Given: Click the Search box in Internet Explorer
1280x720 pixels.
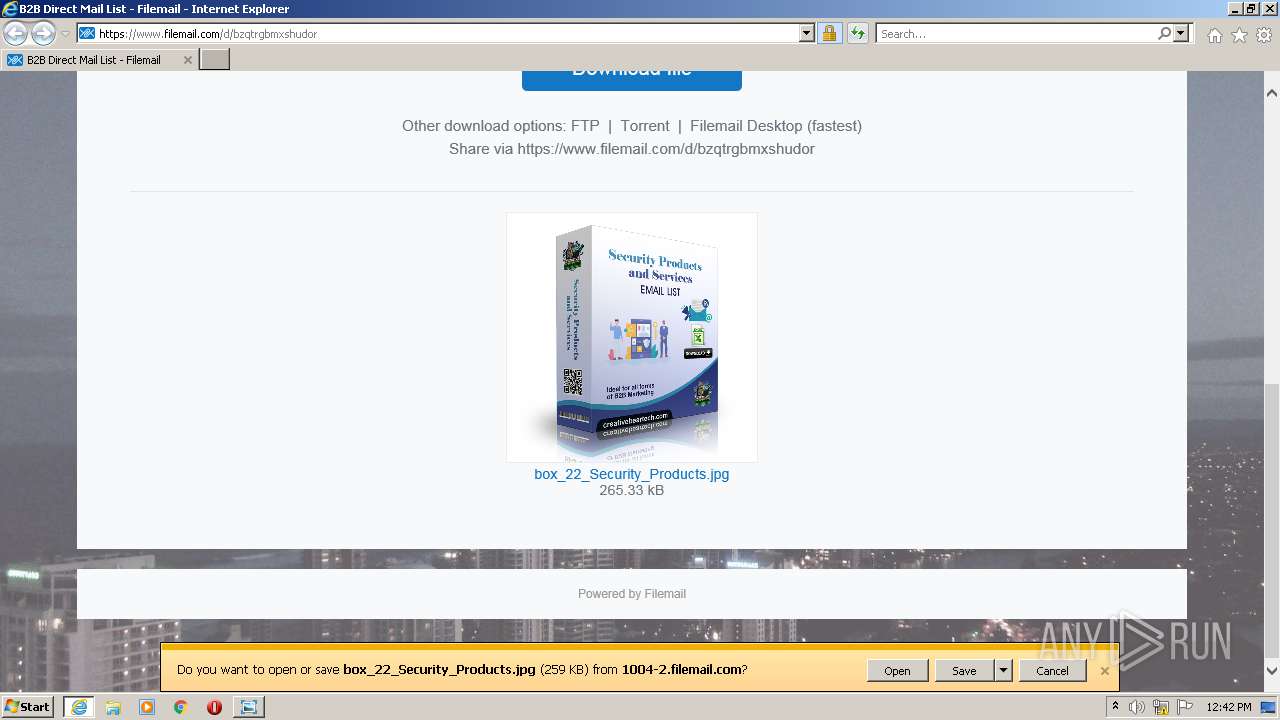Looking at the screenshot, I should tap(1016, 34).
